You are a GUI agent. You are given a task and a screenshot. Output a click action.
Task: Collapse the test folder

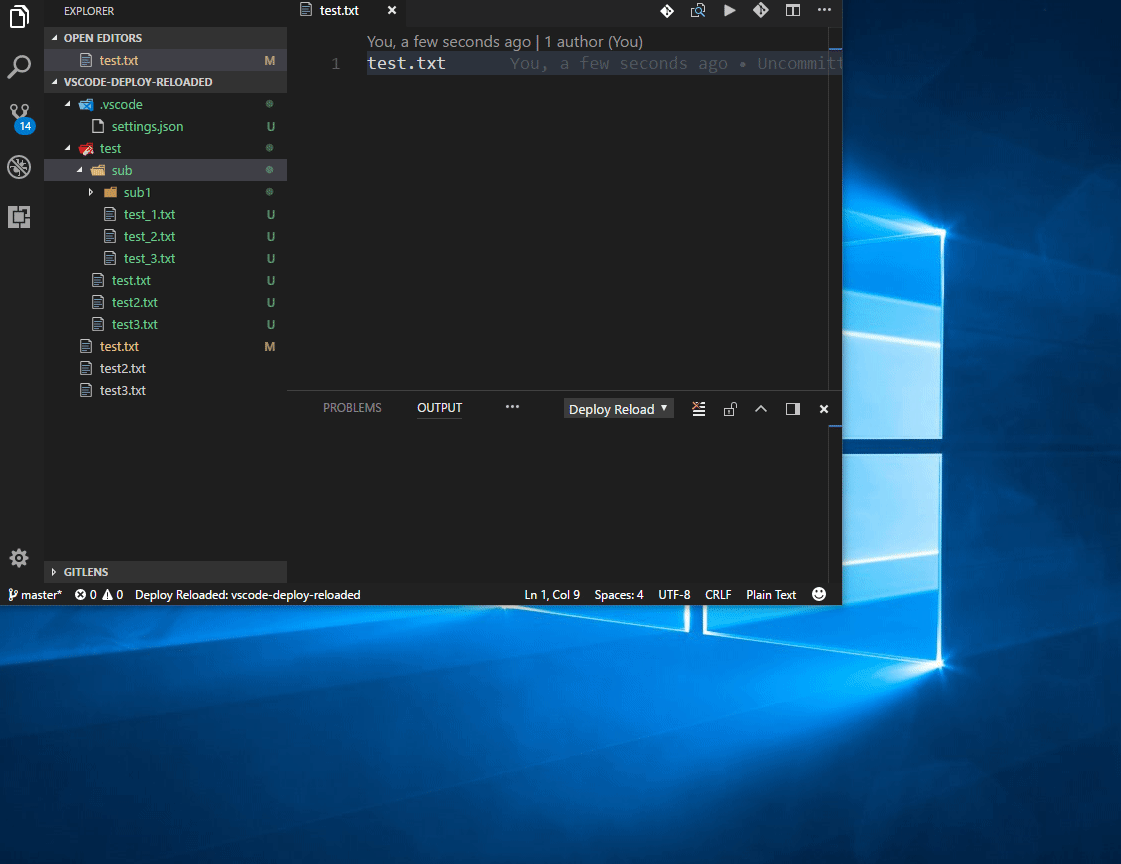click(68, 149)
